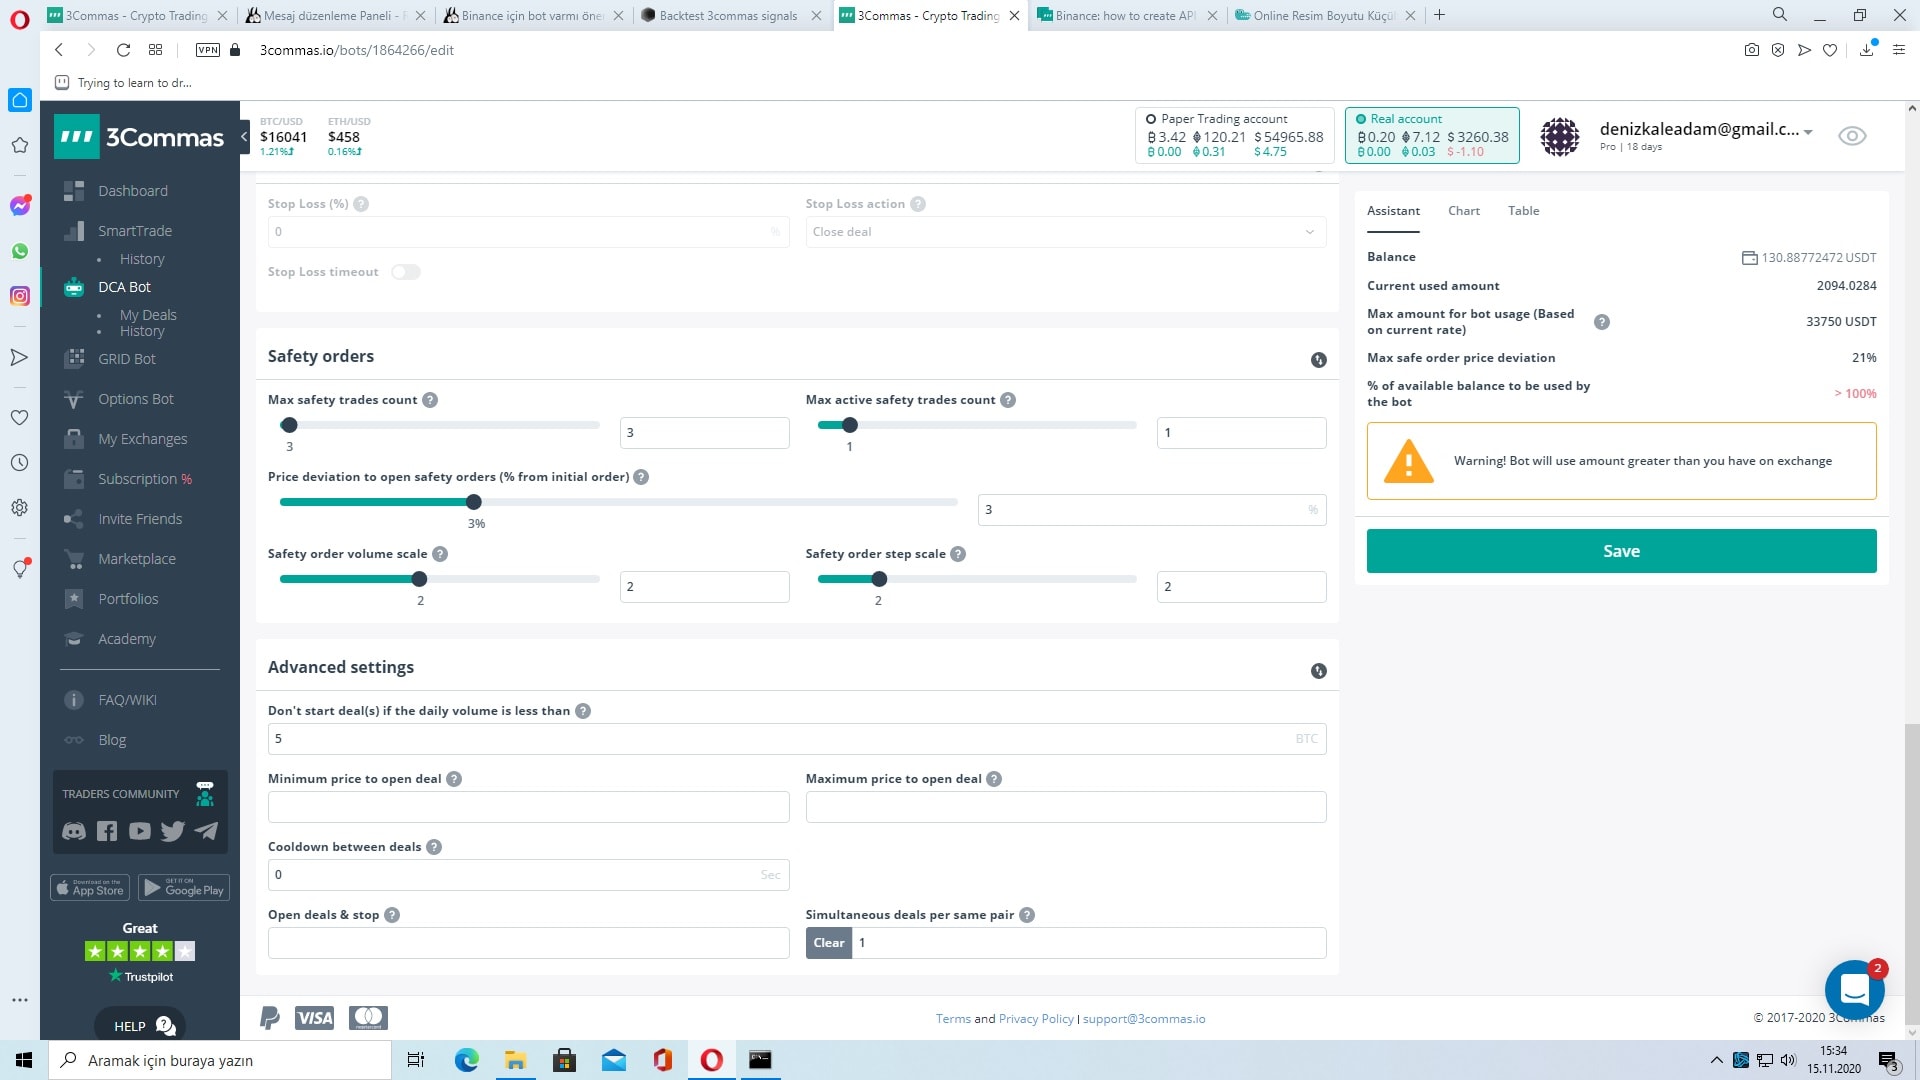Open Windows Start menu
1920x1080 pixels.
pos(24,1060)
